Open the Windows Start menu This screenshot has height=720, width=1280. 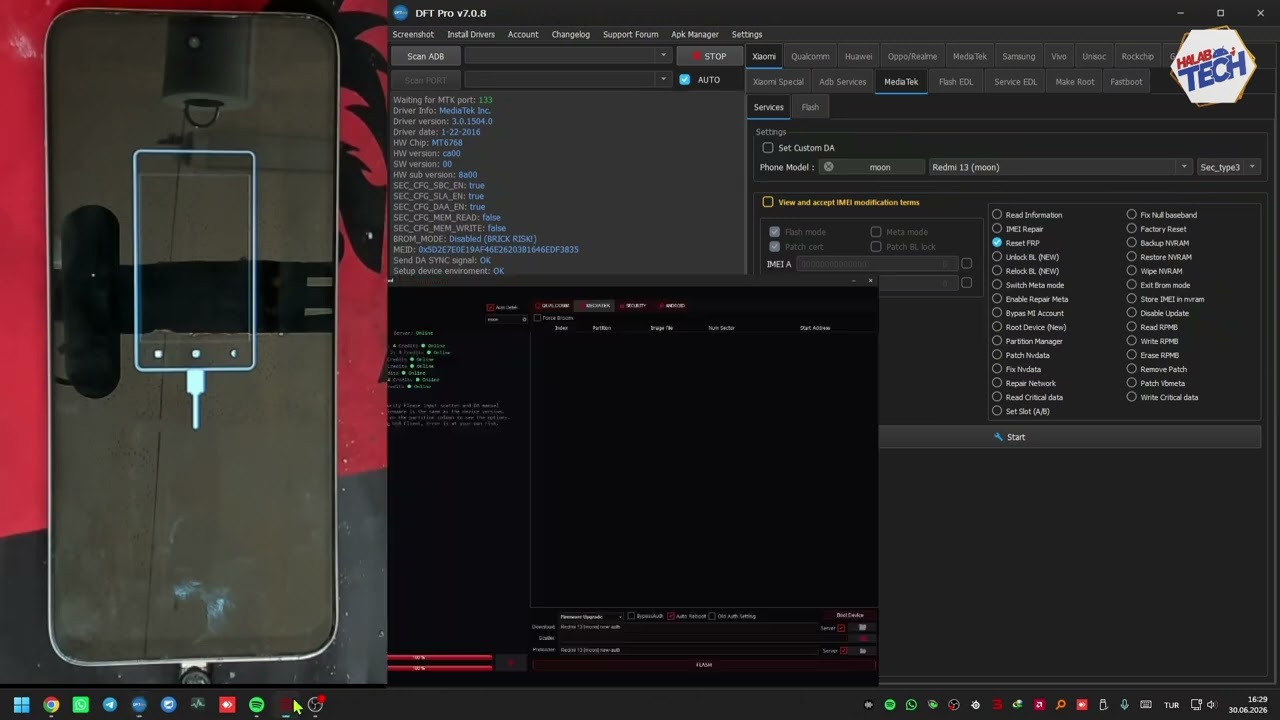pos(21,705)
